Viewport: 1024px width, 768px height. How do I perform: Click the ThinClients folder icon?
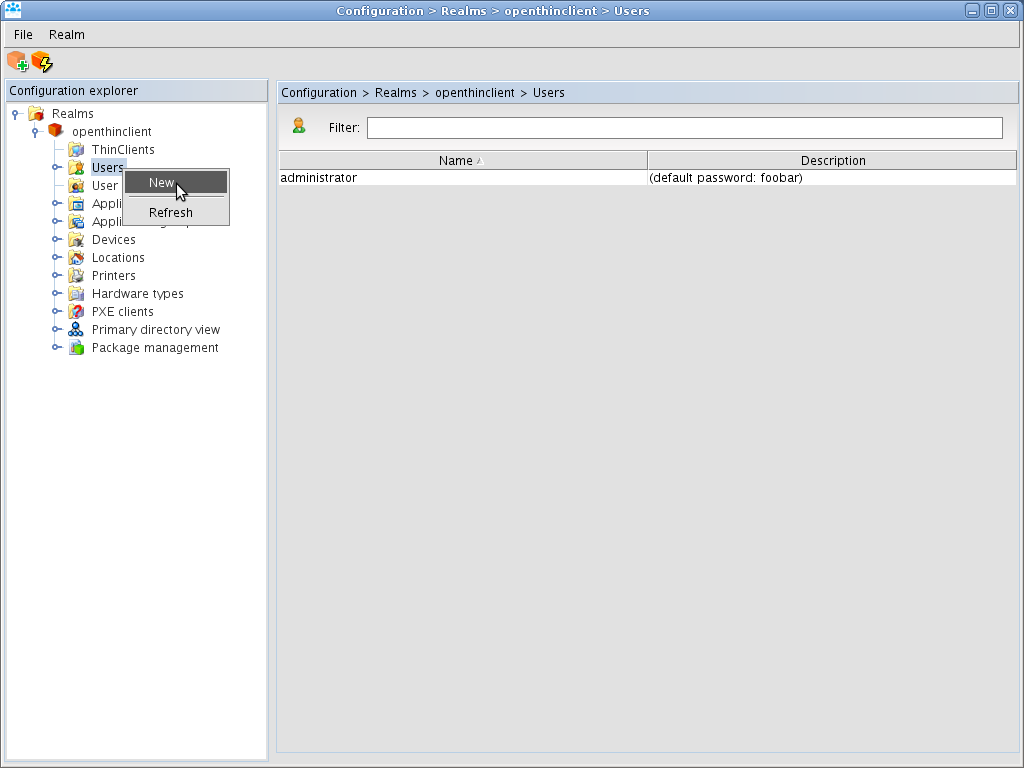(76, 150)
